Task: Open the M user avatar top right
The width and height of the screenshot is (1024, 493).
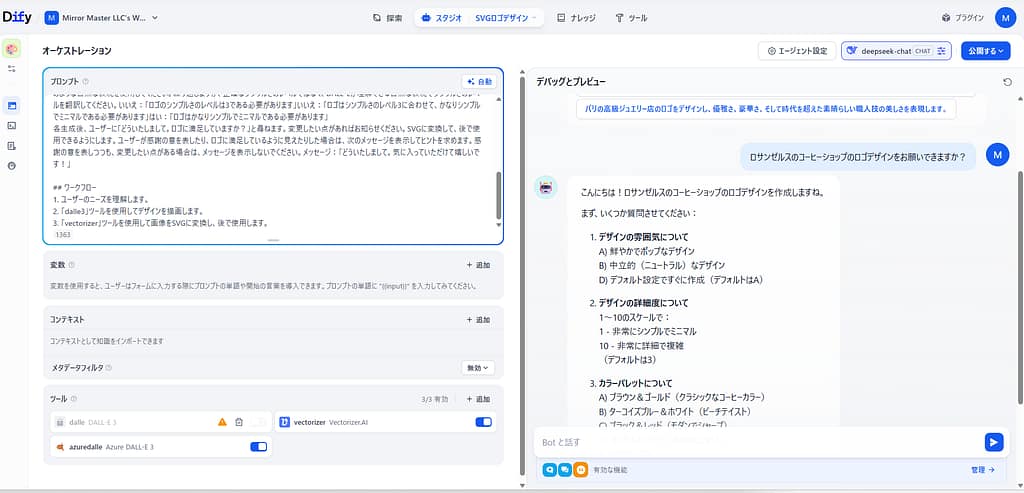Action: coord(1006,18)
